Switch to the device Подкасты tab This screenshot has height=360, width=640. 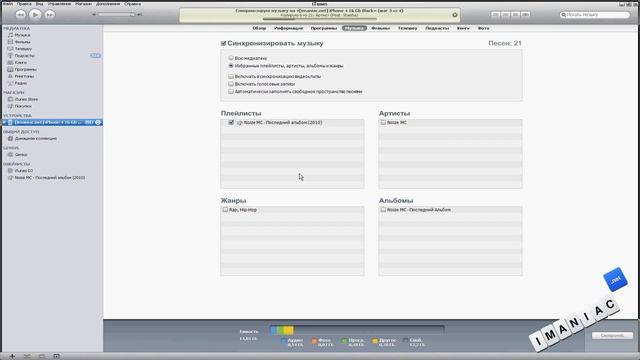coord(437,28)
